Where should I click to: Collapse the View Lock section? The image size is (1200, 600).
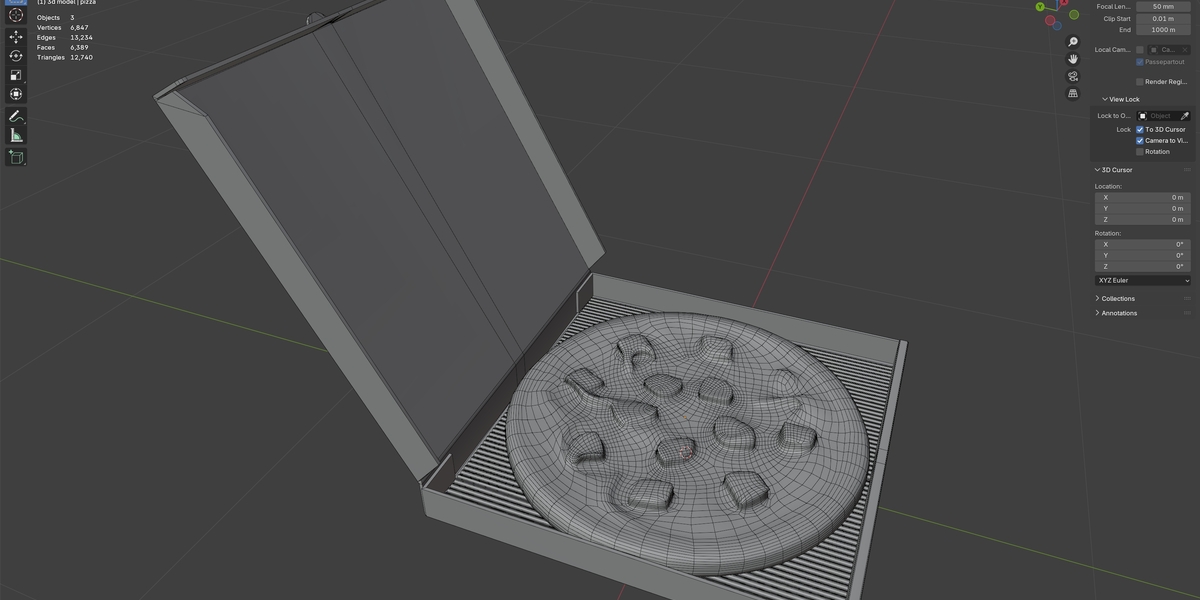point(1121,99)
